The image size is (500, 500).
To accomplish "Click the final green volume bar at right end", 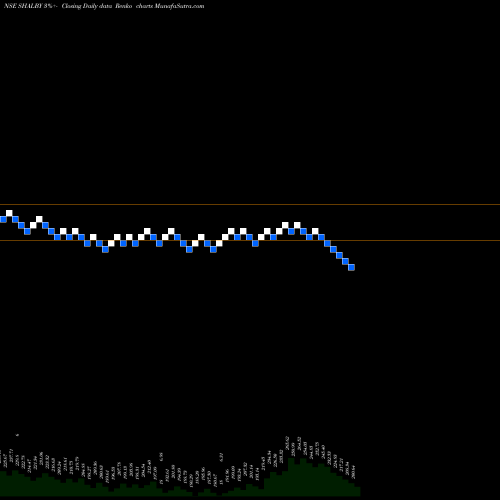I will (x=357, y=492).
